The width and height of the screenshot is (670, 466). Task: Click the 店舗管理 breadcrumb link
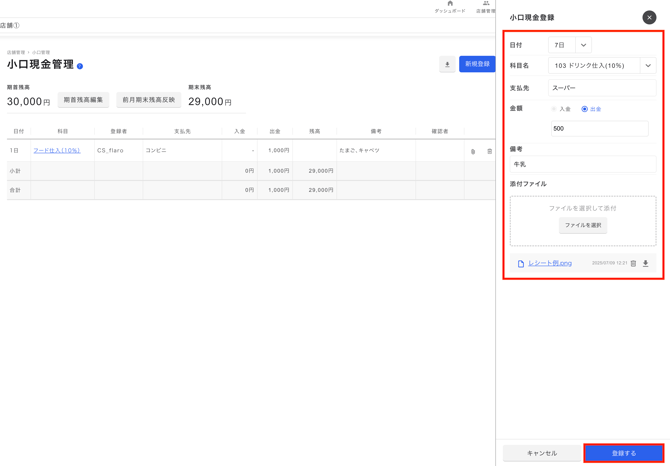pos(16,53)
